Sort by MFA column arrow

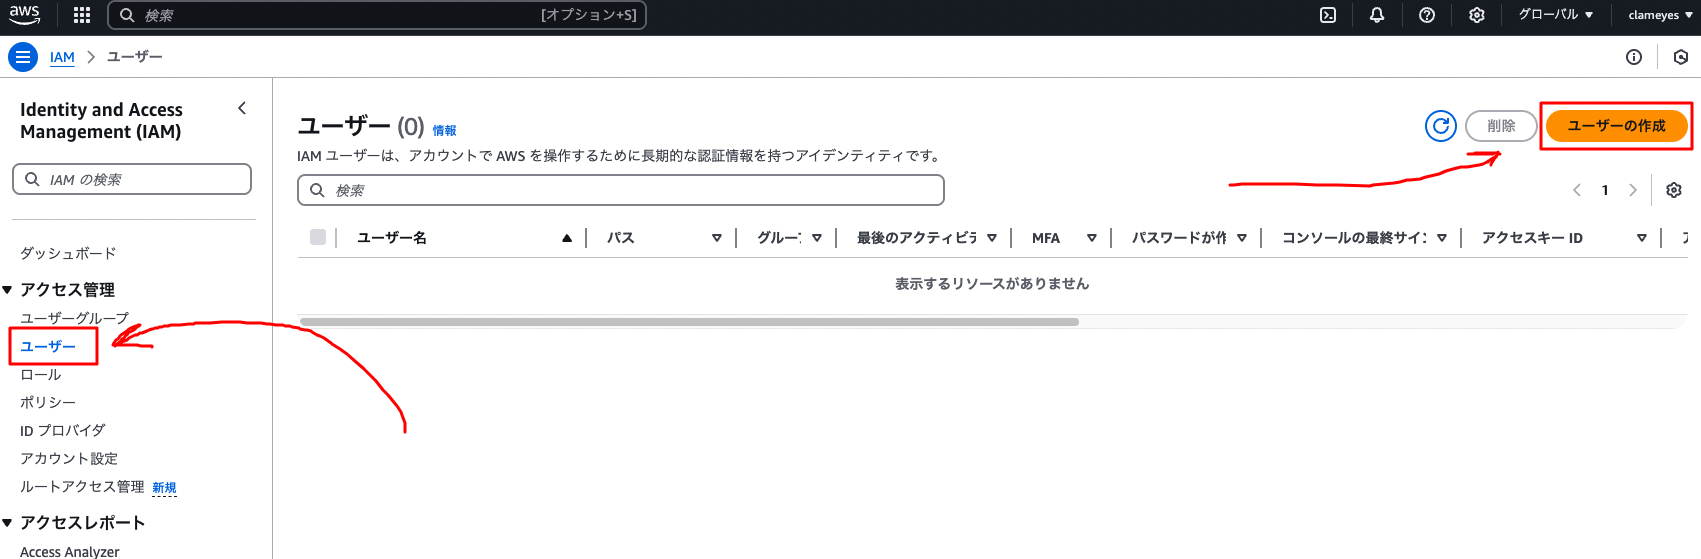(x=1092, y=238)
